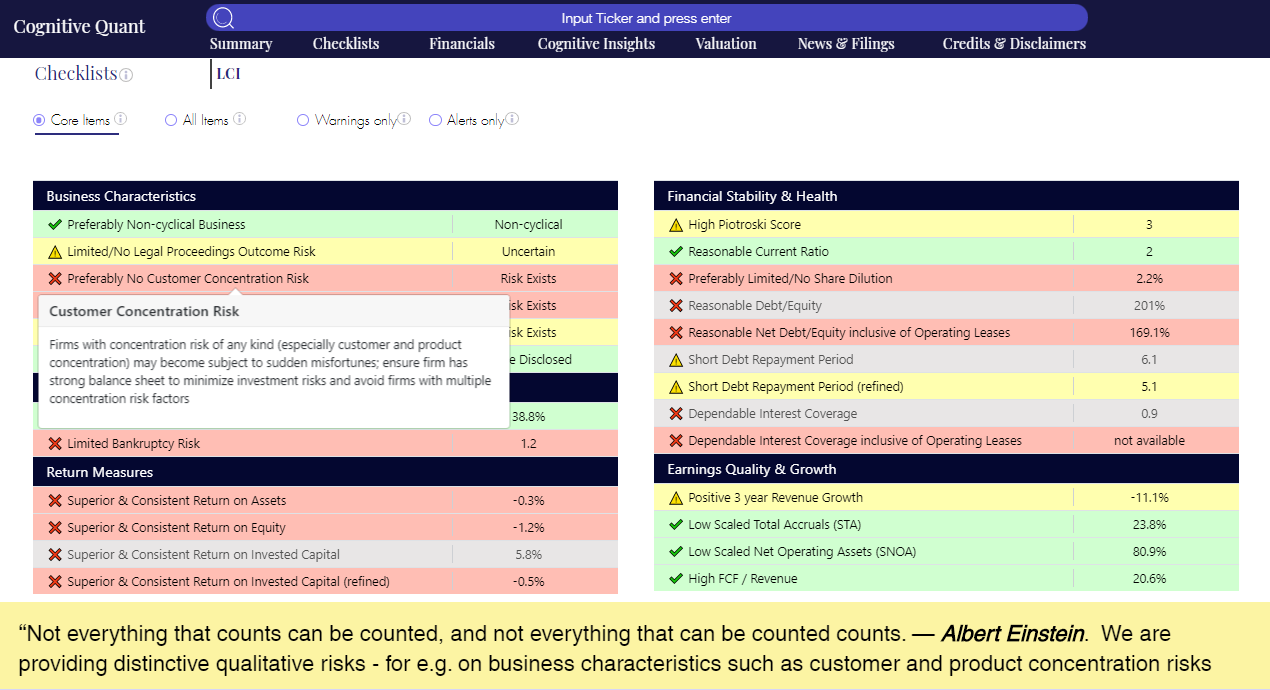The height and width of the screenshot is (690, 1270).
Task: Click Share Dilution value 2.2%
Action: pyautogui.click(x=1149, y=279)
